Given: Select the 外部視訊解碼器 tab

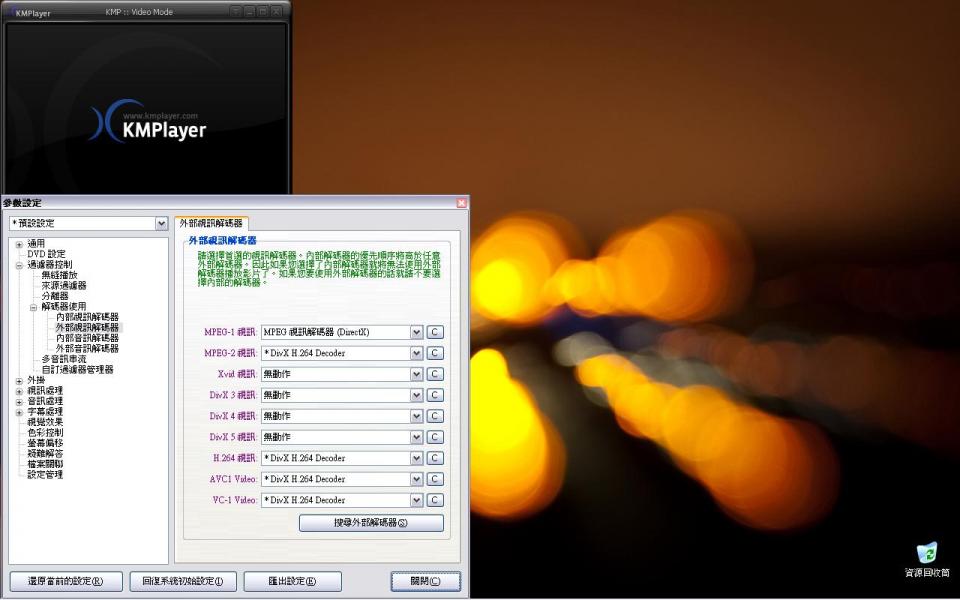Looking at the screenshot, I should pyautogui.click(x=211, y=224).
